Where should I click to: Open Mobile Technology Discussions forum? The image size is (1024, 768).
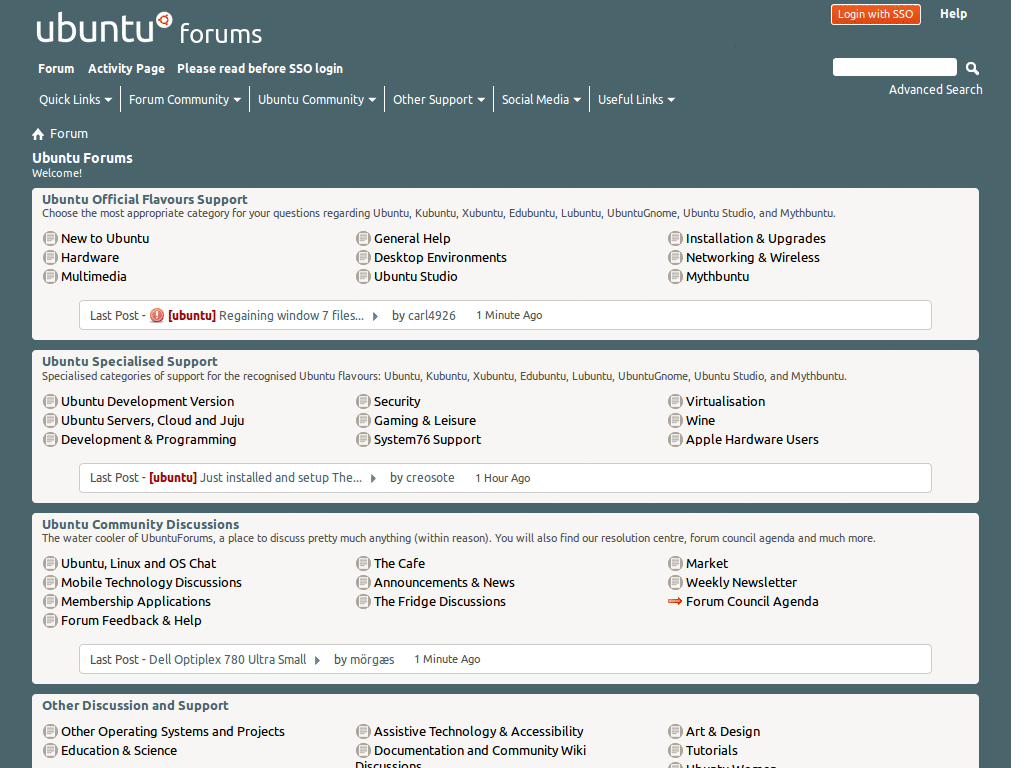click(x=152, y=583)
